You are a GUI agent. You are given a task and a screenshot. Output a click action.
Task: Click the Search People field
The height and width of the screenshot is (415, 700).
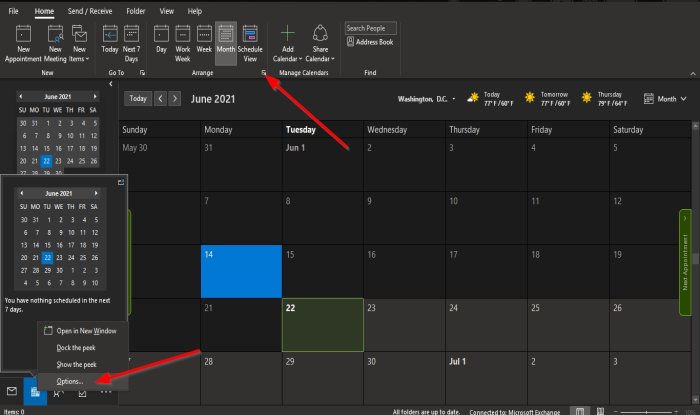click(371, 28)
